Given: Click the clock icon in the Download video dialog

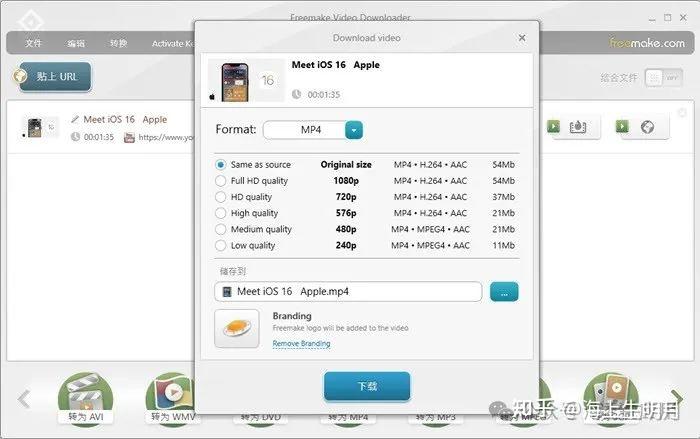Looking at the screenshot, I should pos(296,94).
